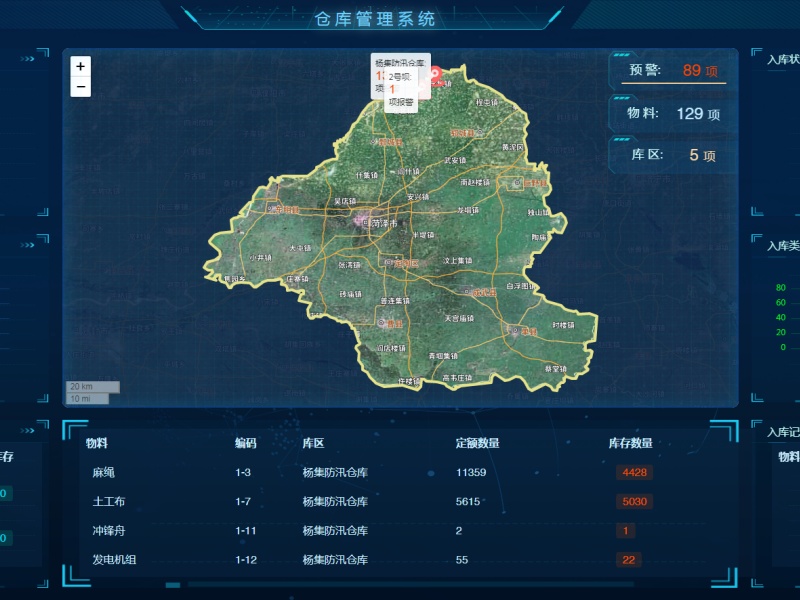
Task: Click the red warehouse location marker on map
Action: point(436,73)
